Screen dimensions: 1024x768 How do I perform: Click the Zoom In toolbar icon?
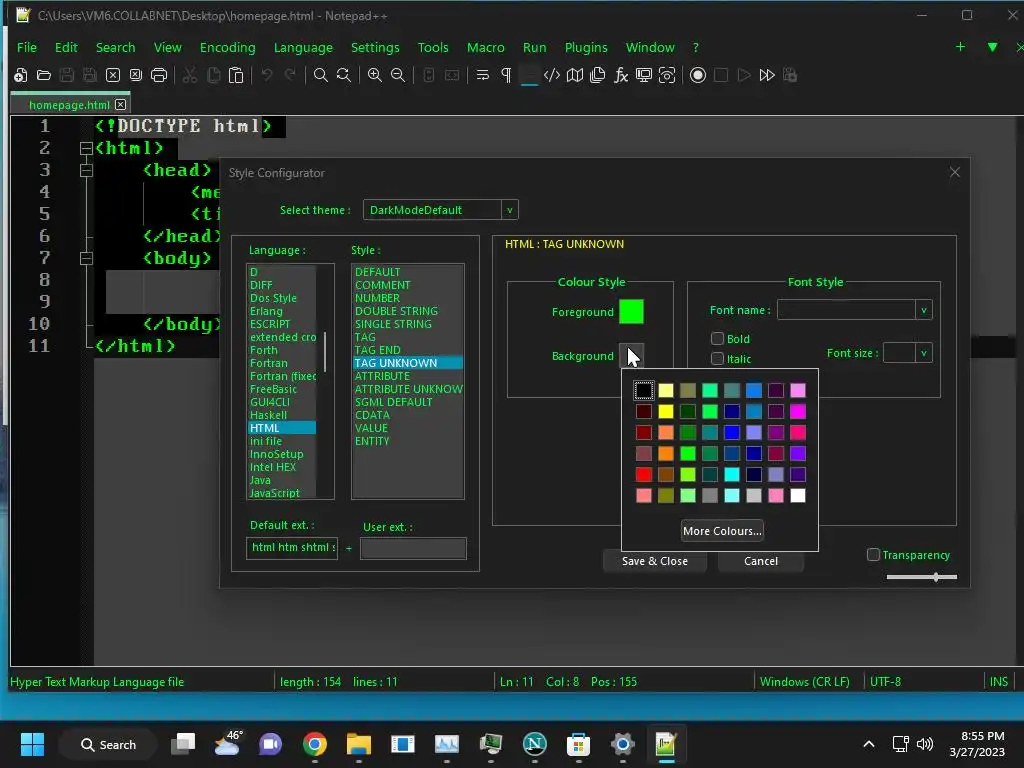tap(375, 75)
